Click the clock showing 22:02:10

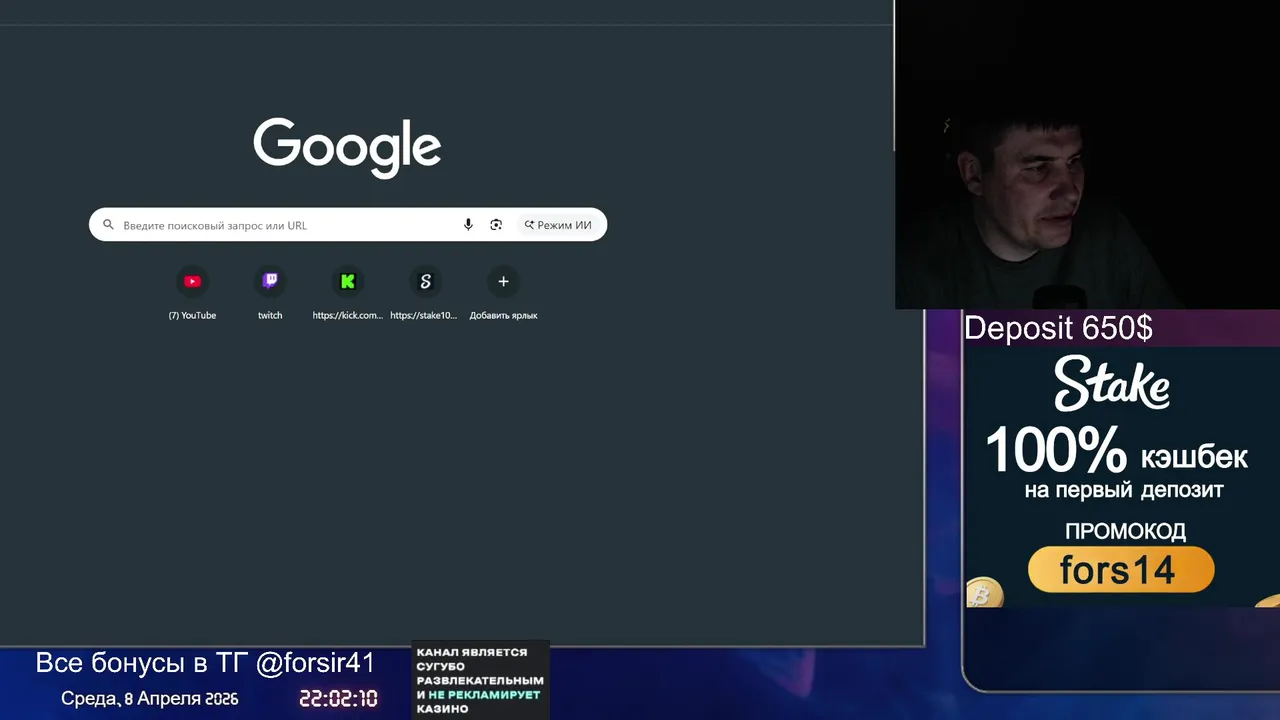click(339, 699)
